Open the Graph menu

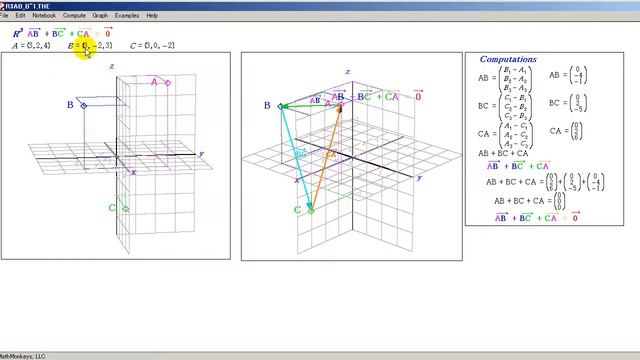coord(100,16)
